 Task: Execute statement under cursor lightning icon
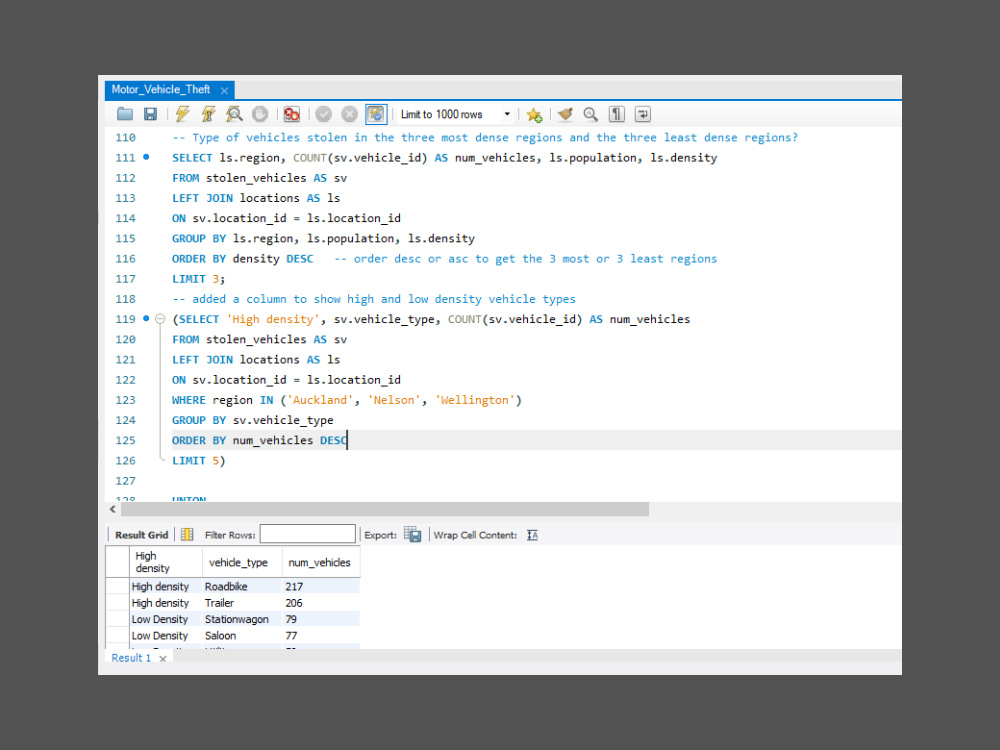[x=208, y=114]
